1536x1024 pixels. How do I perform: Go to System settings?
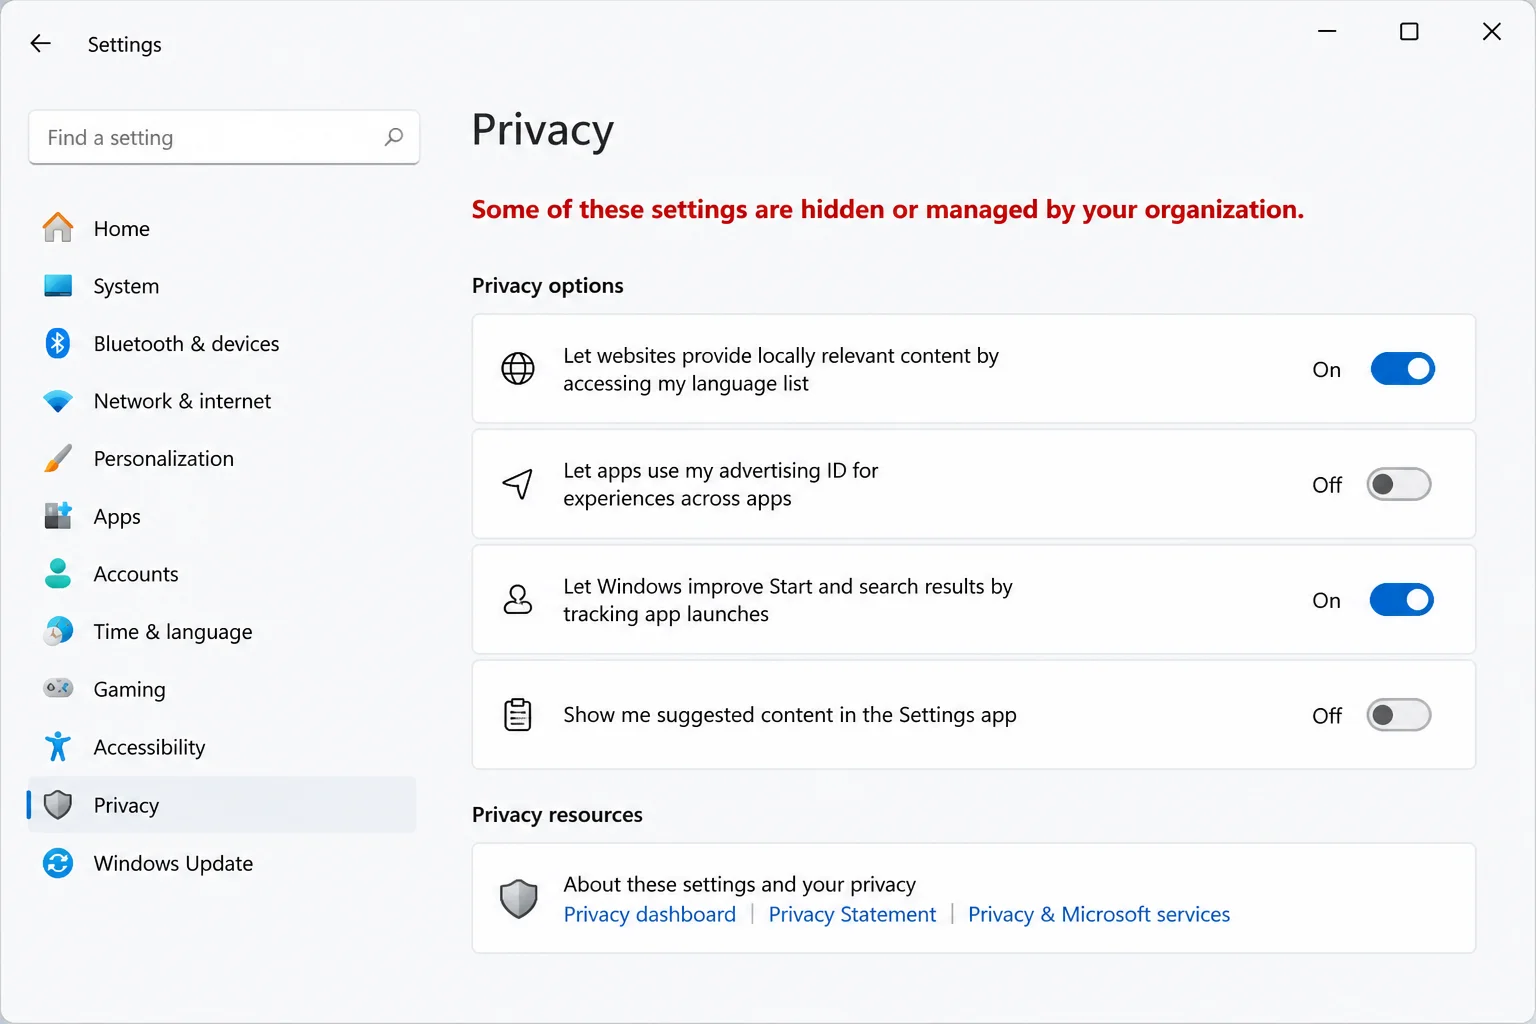coord(222,286)
